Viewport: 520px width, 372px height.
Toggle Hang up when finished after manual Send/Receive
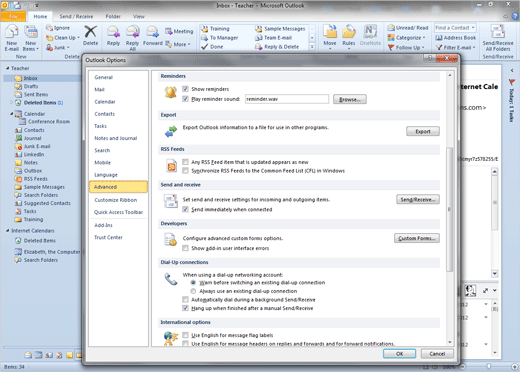(186, 308)
